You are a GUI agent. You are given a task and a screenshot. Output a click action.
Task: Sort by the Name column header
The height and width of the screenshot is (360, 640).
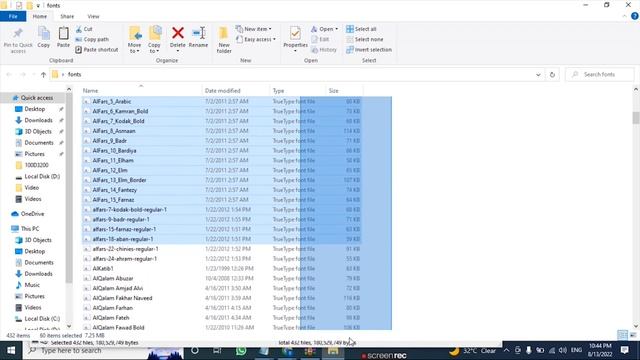pyautogui.click(x=141, y=91)
